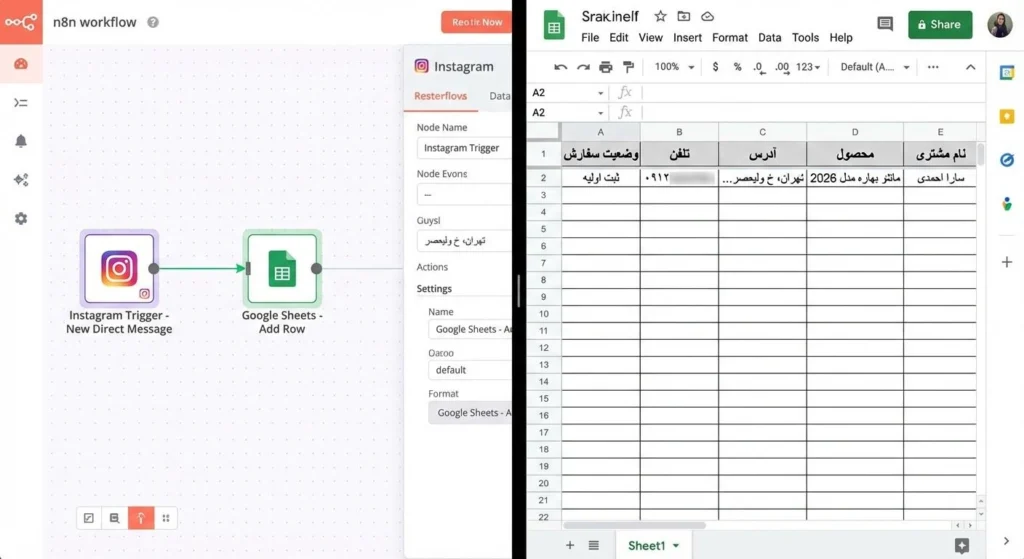Check the cloud save status icon
The width and height of the screenshot is (1024, 559).
(x=707, y=16)
